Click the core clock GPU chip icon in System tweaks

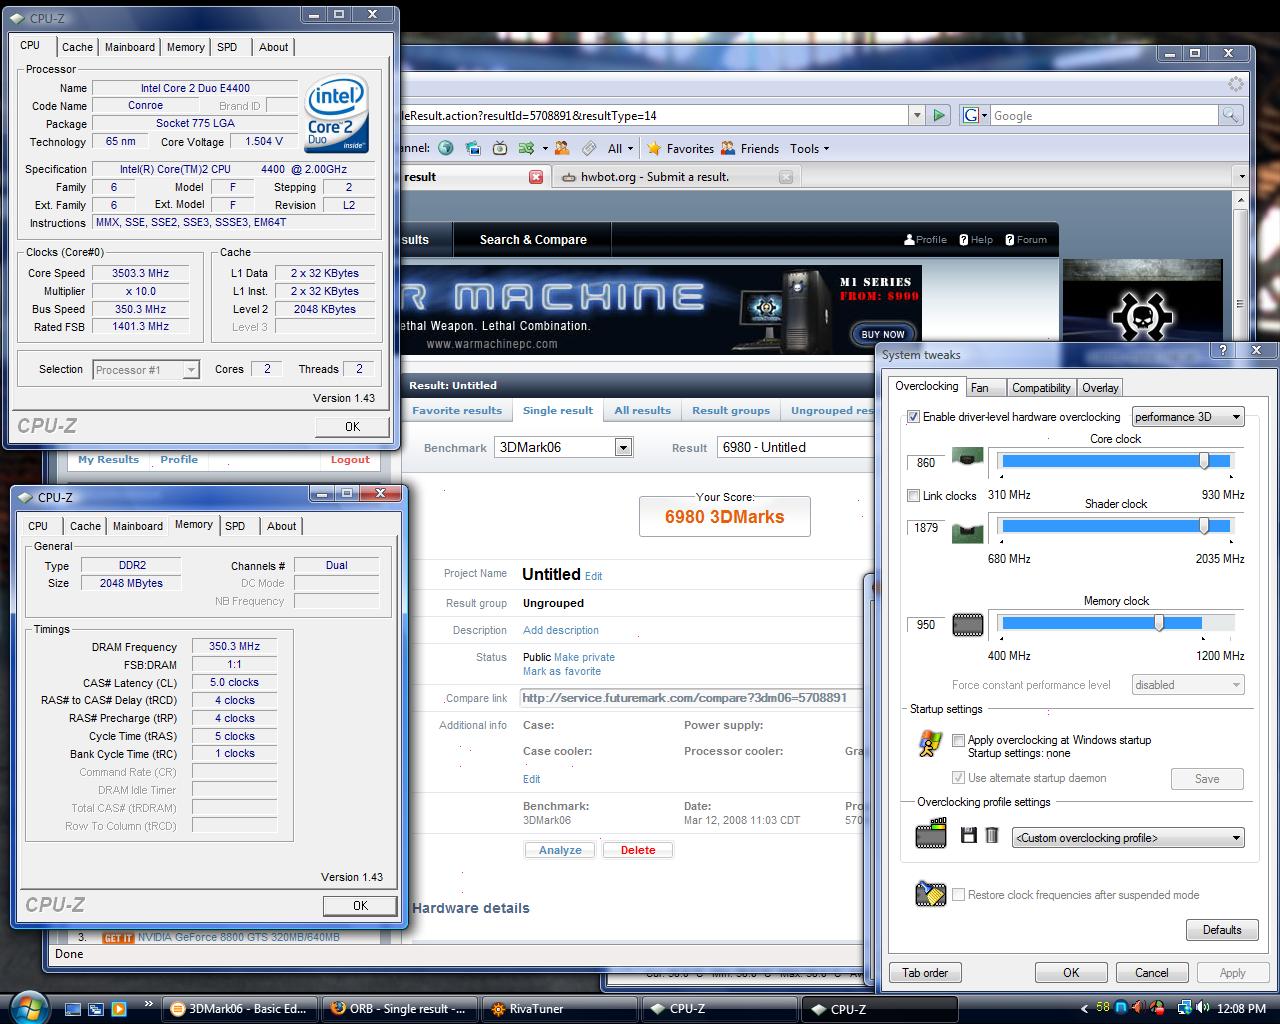click(966, 457)
